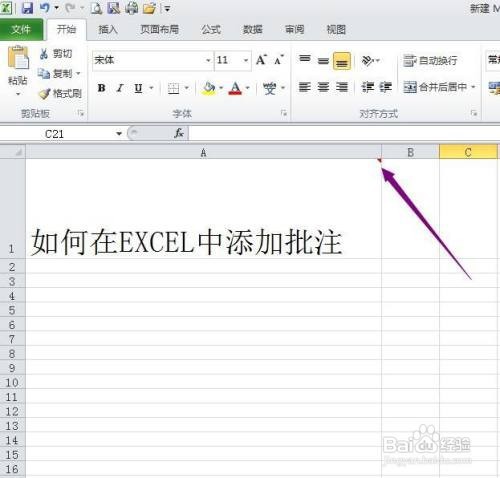Switch to the 页面布局 (Page Layout) tab
500x478 pixels.
[159, 30]
